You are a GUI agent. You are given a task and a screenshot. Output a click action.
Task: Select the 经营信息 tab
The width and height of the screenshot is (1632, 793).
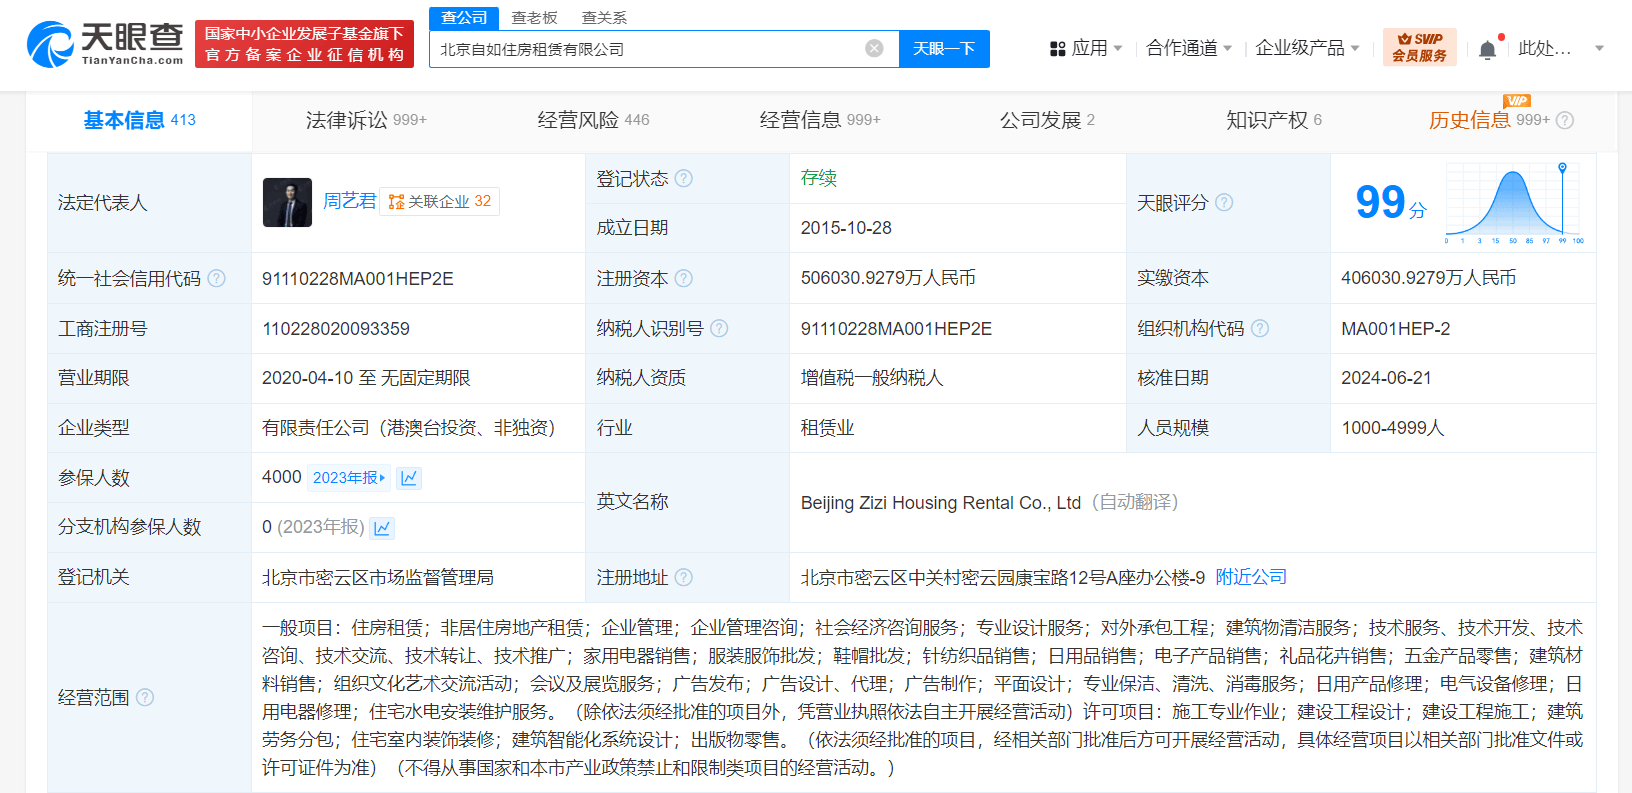click(820, 120)
